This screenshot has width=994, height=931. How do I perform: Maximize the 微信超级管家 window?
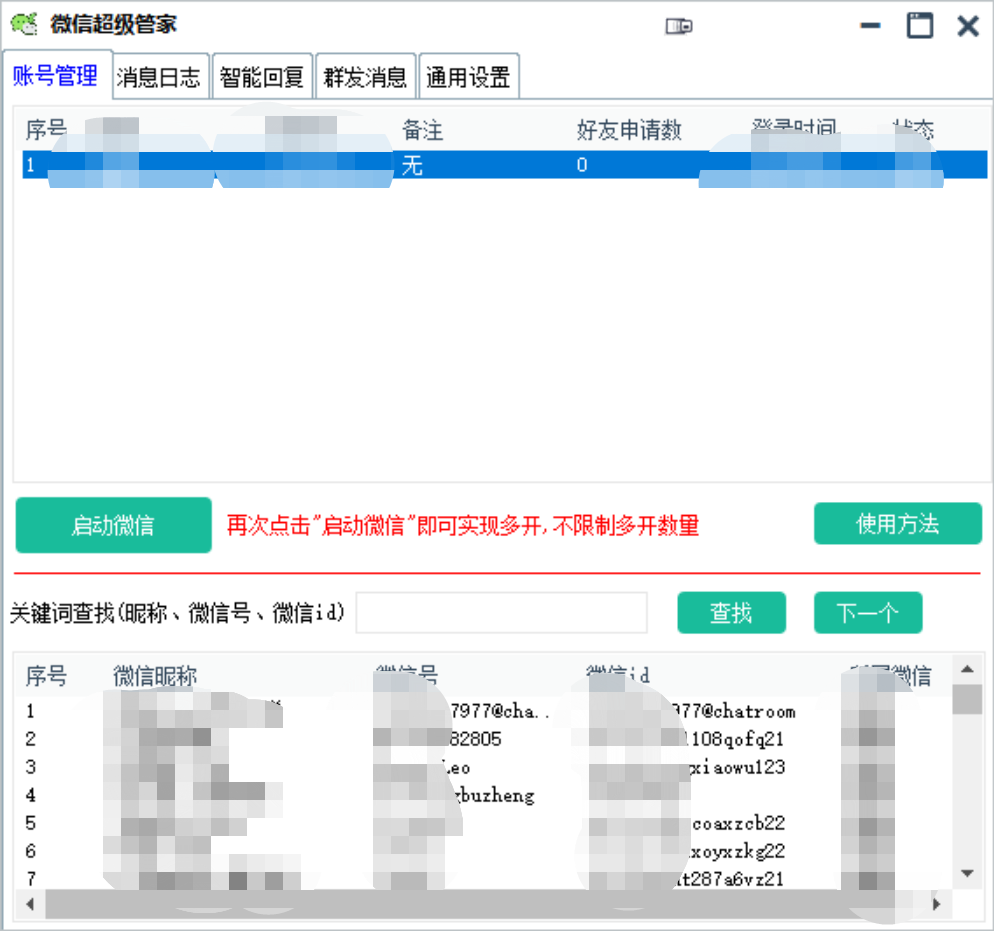pos(919,25)
